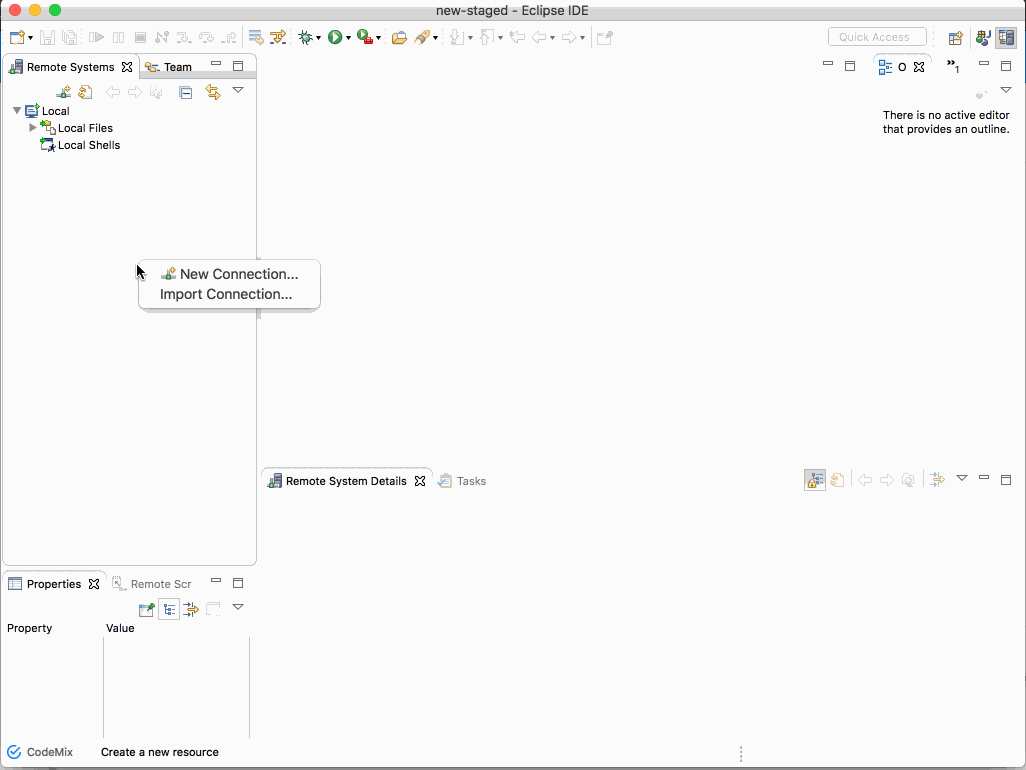The height and width of the screenshot is (770, 1026).
Task: Open the Properties view menu triangle
Action: pos(238,607)
